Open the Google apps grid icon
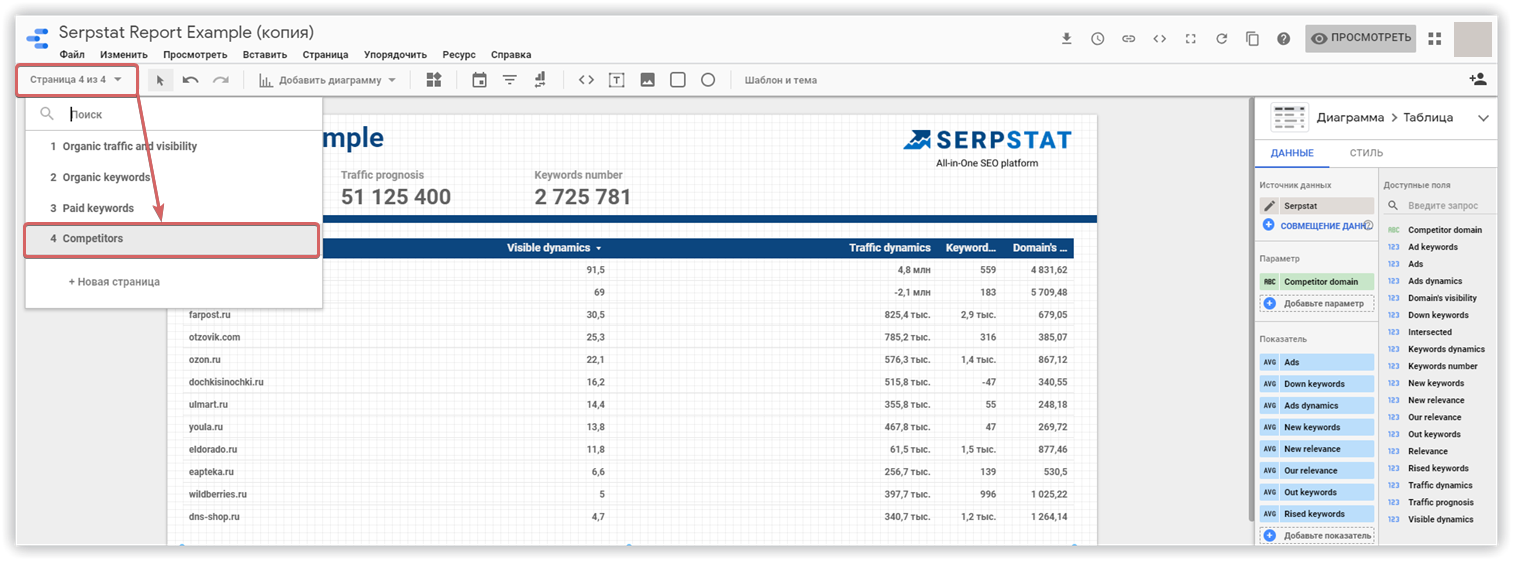The width and height of the screenshot is (1513, 561). coord(1435,39)
